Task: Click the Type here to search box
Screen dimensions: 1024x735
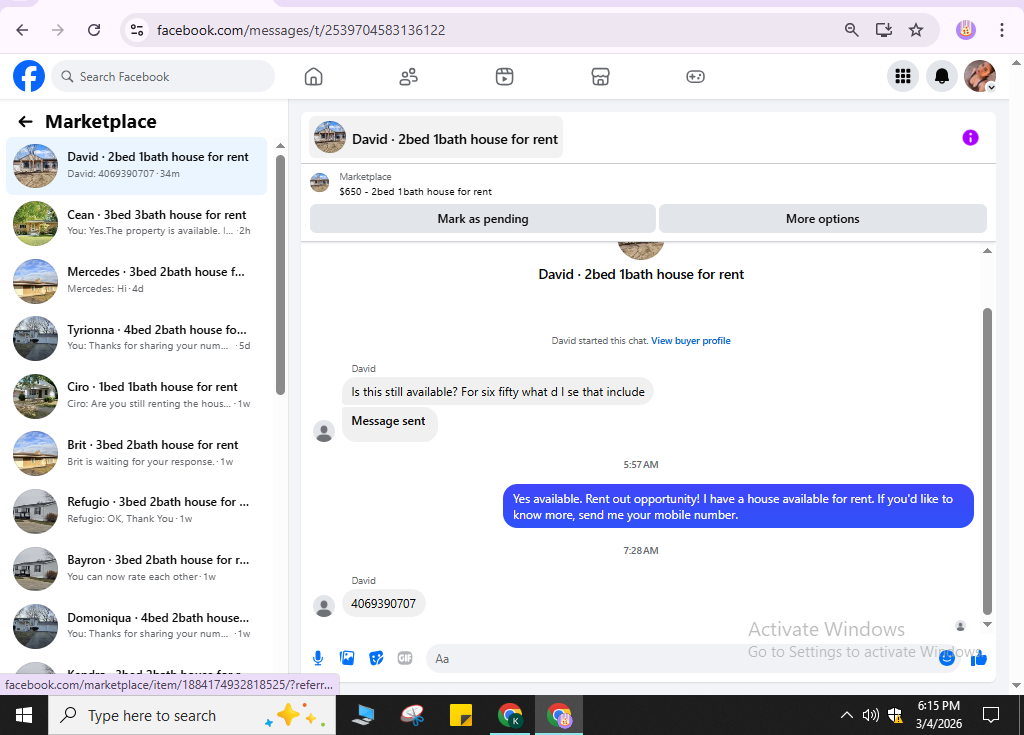Action: [x=192, y=715]
